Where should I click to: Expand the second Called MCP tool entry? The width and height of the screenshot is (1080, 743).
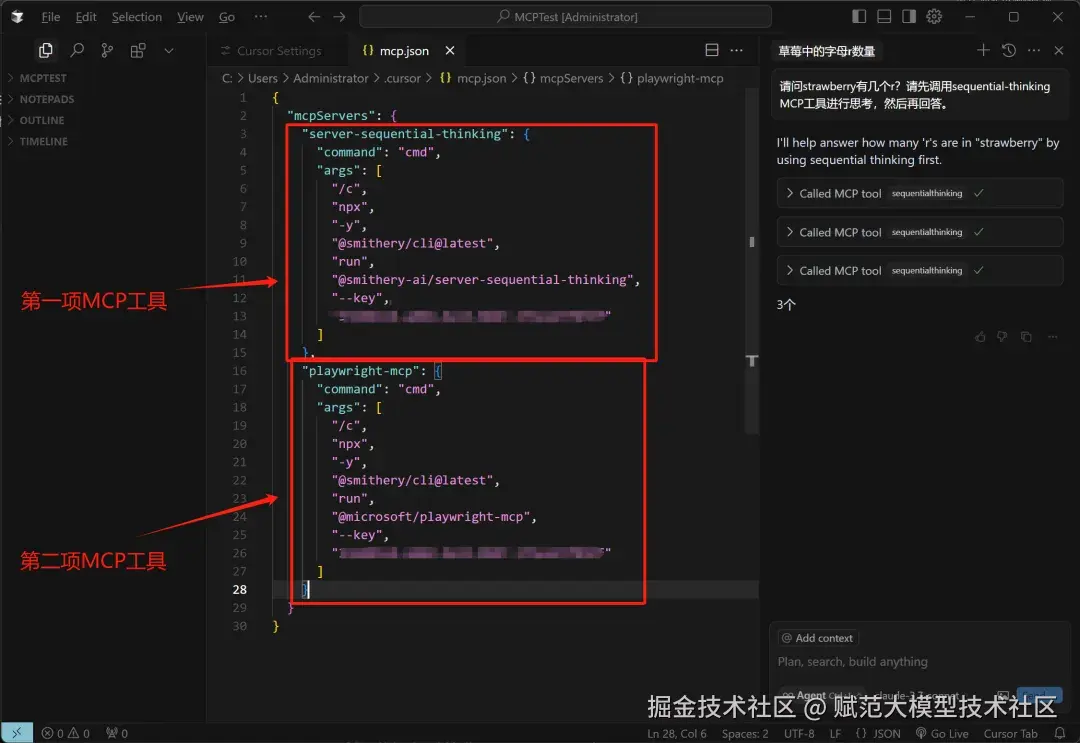click(920, 232)
